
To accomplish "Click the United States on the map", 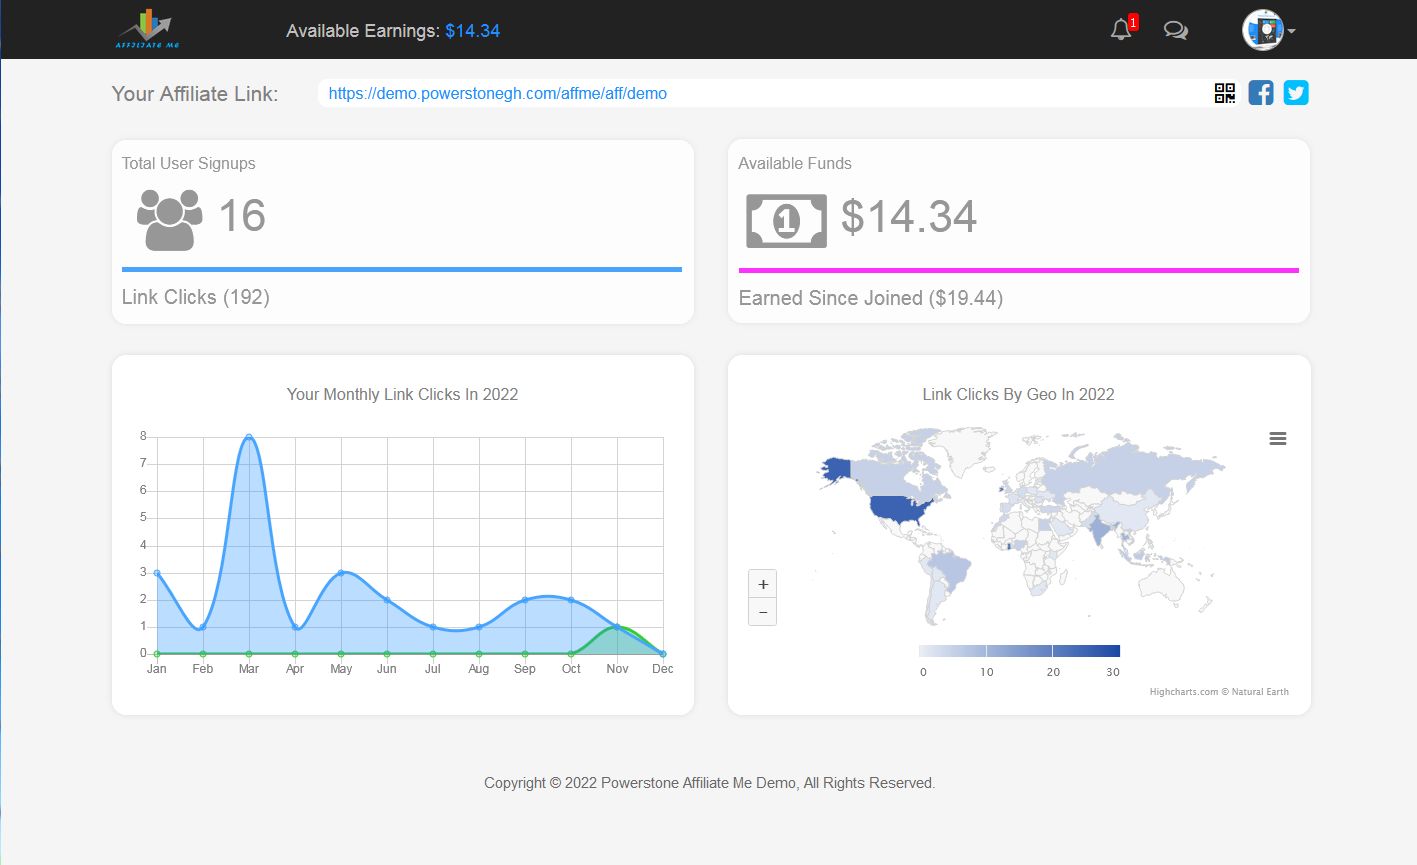I will tap(900, 508).
